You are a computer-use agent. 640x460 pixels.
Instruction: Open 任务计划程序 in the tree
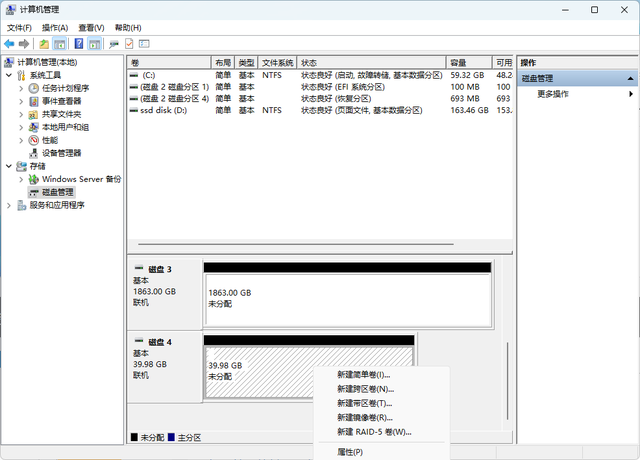pyautogui.click(x=65, y=88)
